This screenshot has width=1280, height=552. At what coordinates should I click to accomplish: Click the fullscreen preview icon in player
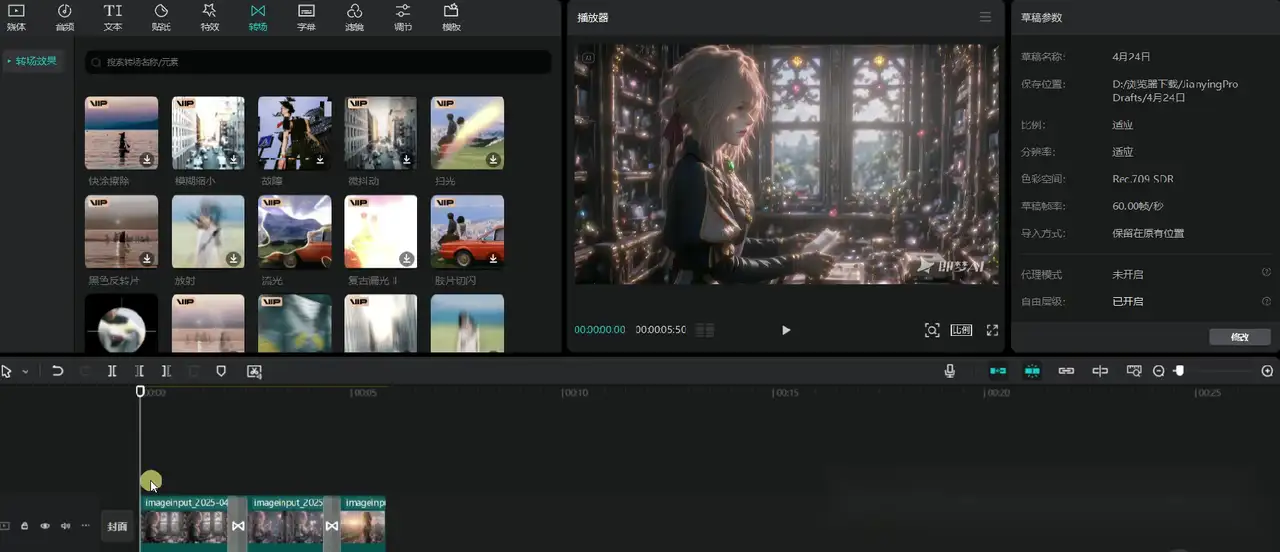pos(993,330)
